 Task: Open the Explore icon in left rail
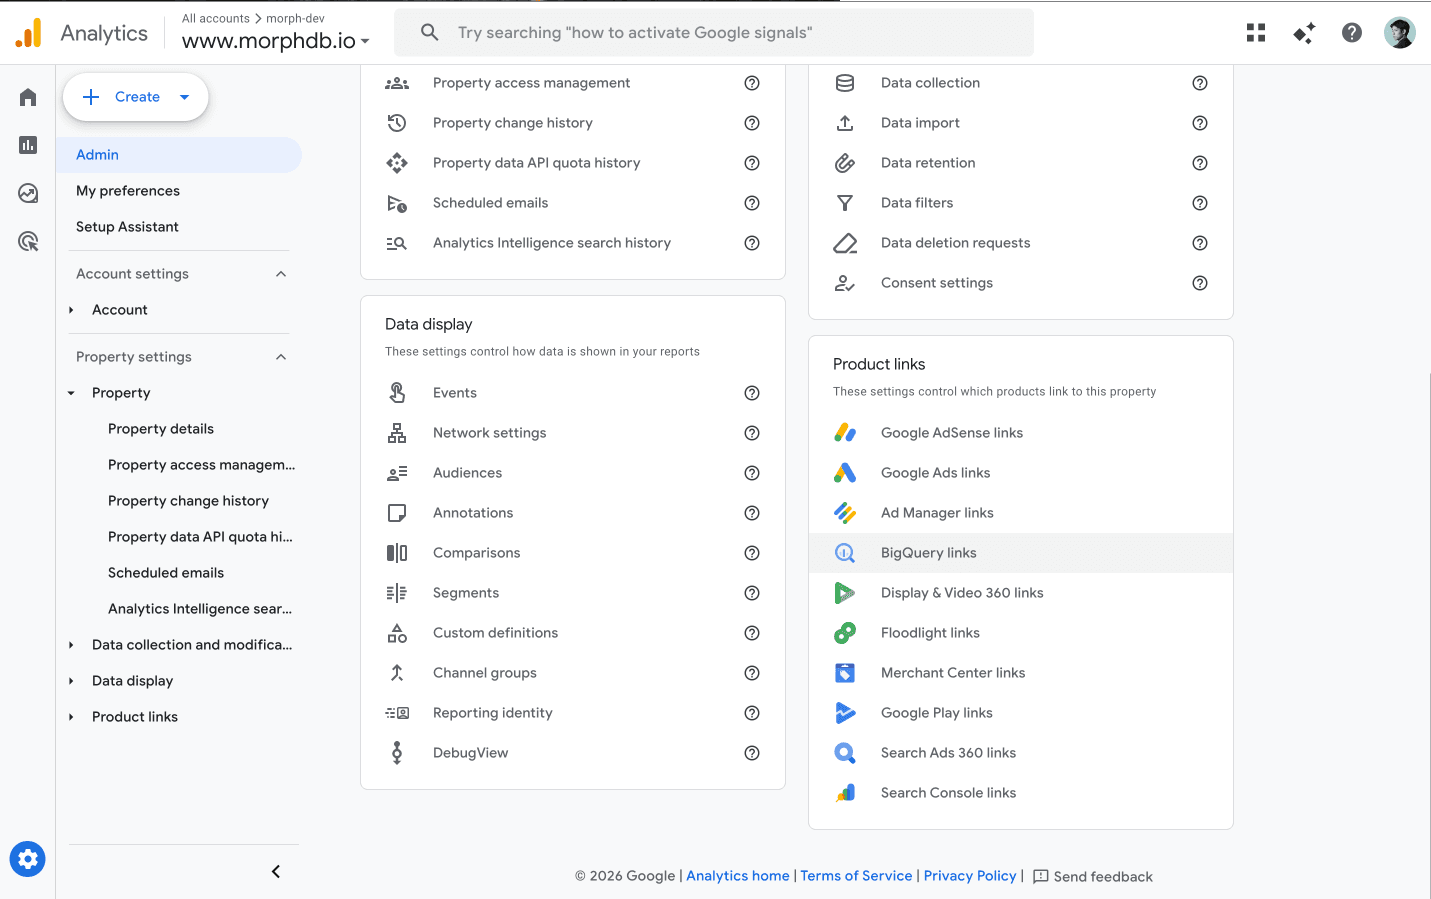[28, 193]
